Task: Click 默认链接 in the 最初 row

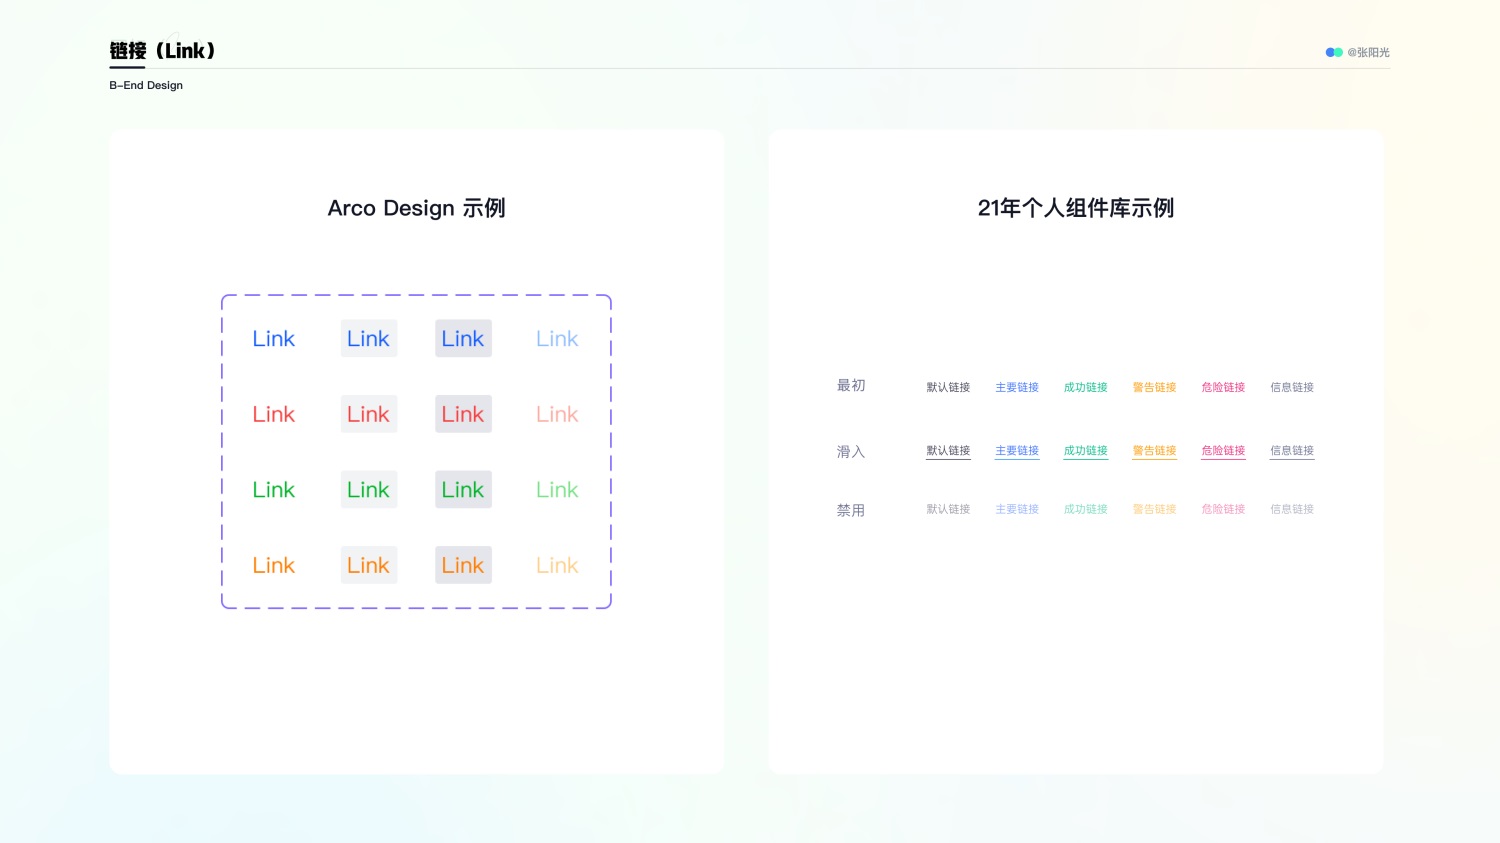Action: click(x=948, y=387)
